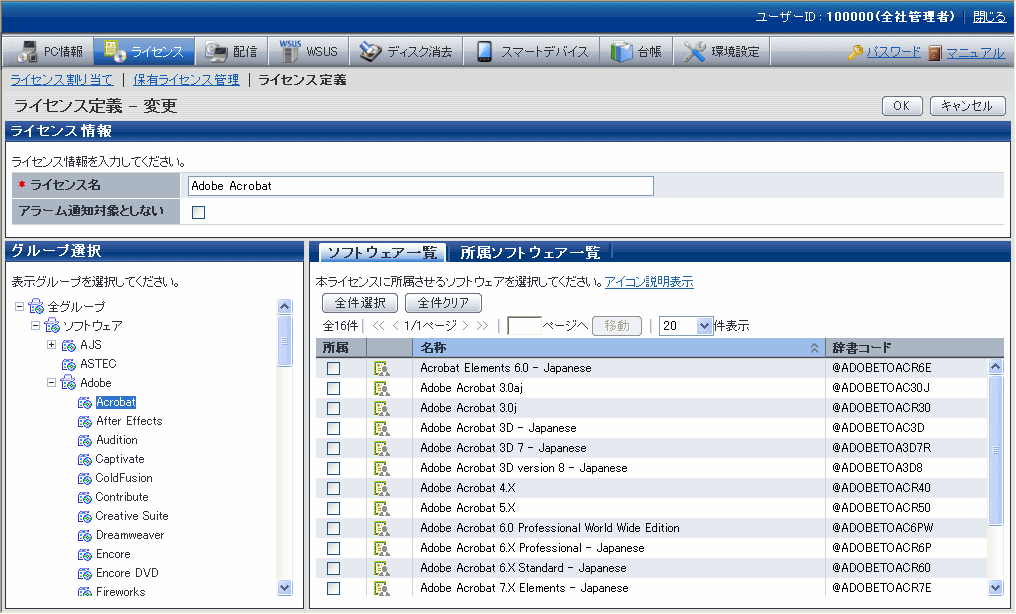Collapse the ソフトウェア tree node
Viewport: 1016px width, 614px height.
(36, 325)
